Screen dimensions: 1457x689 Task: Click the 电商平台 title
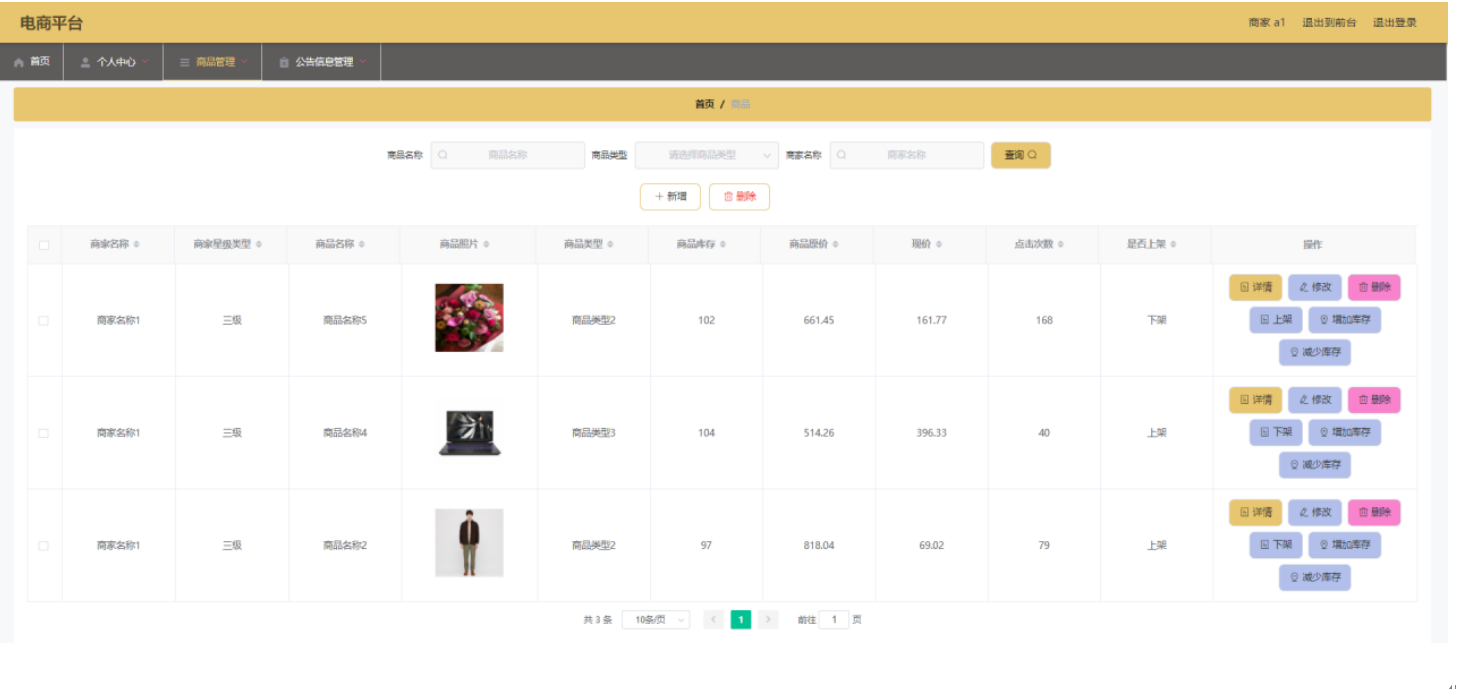51,23
